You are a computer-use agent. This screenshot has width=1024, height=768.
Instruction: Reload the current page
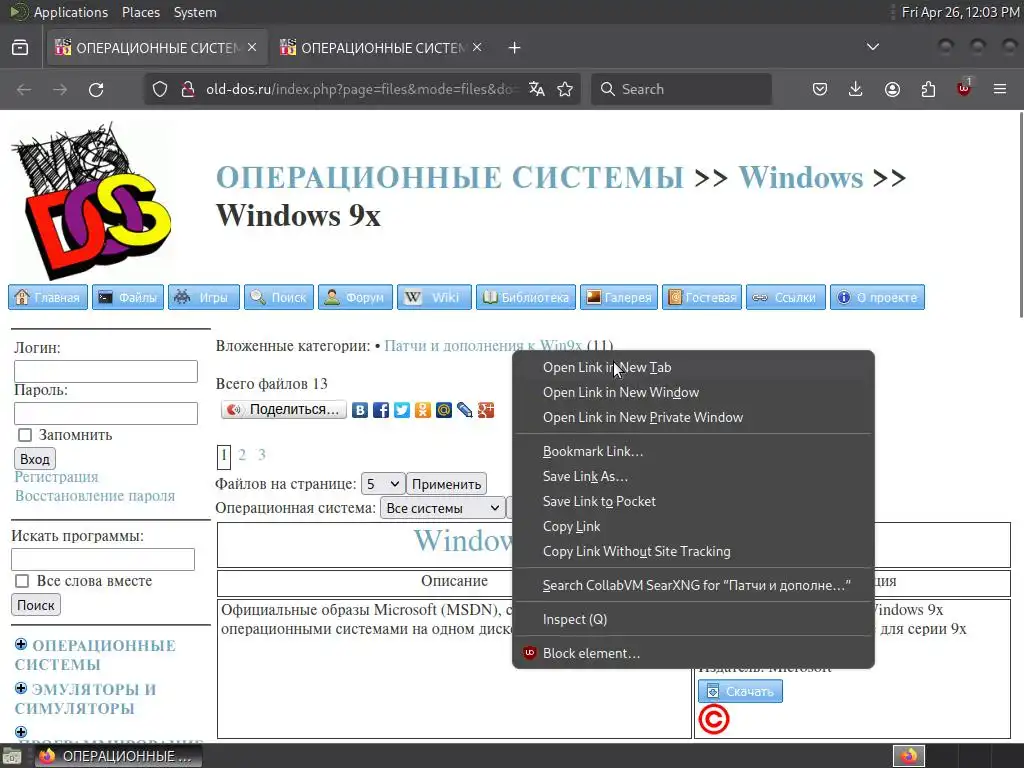[x=96, y=89]
